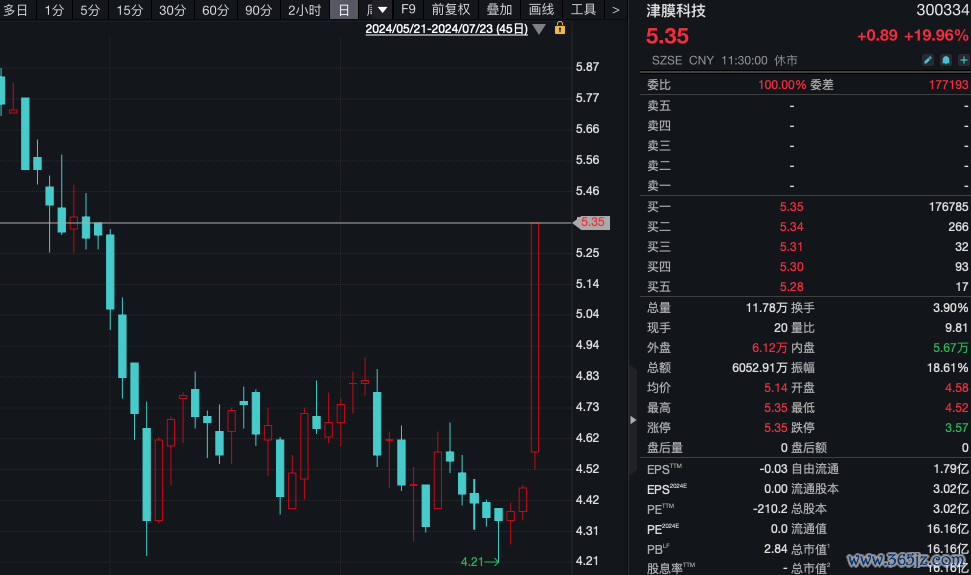Open the F9 information panel

point(408,9)
